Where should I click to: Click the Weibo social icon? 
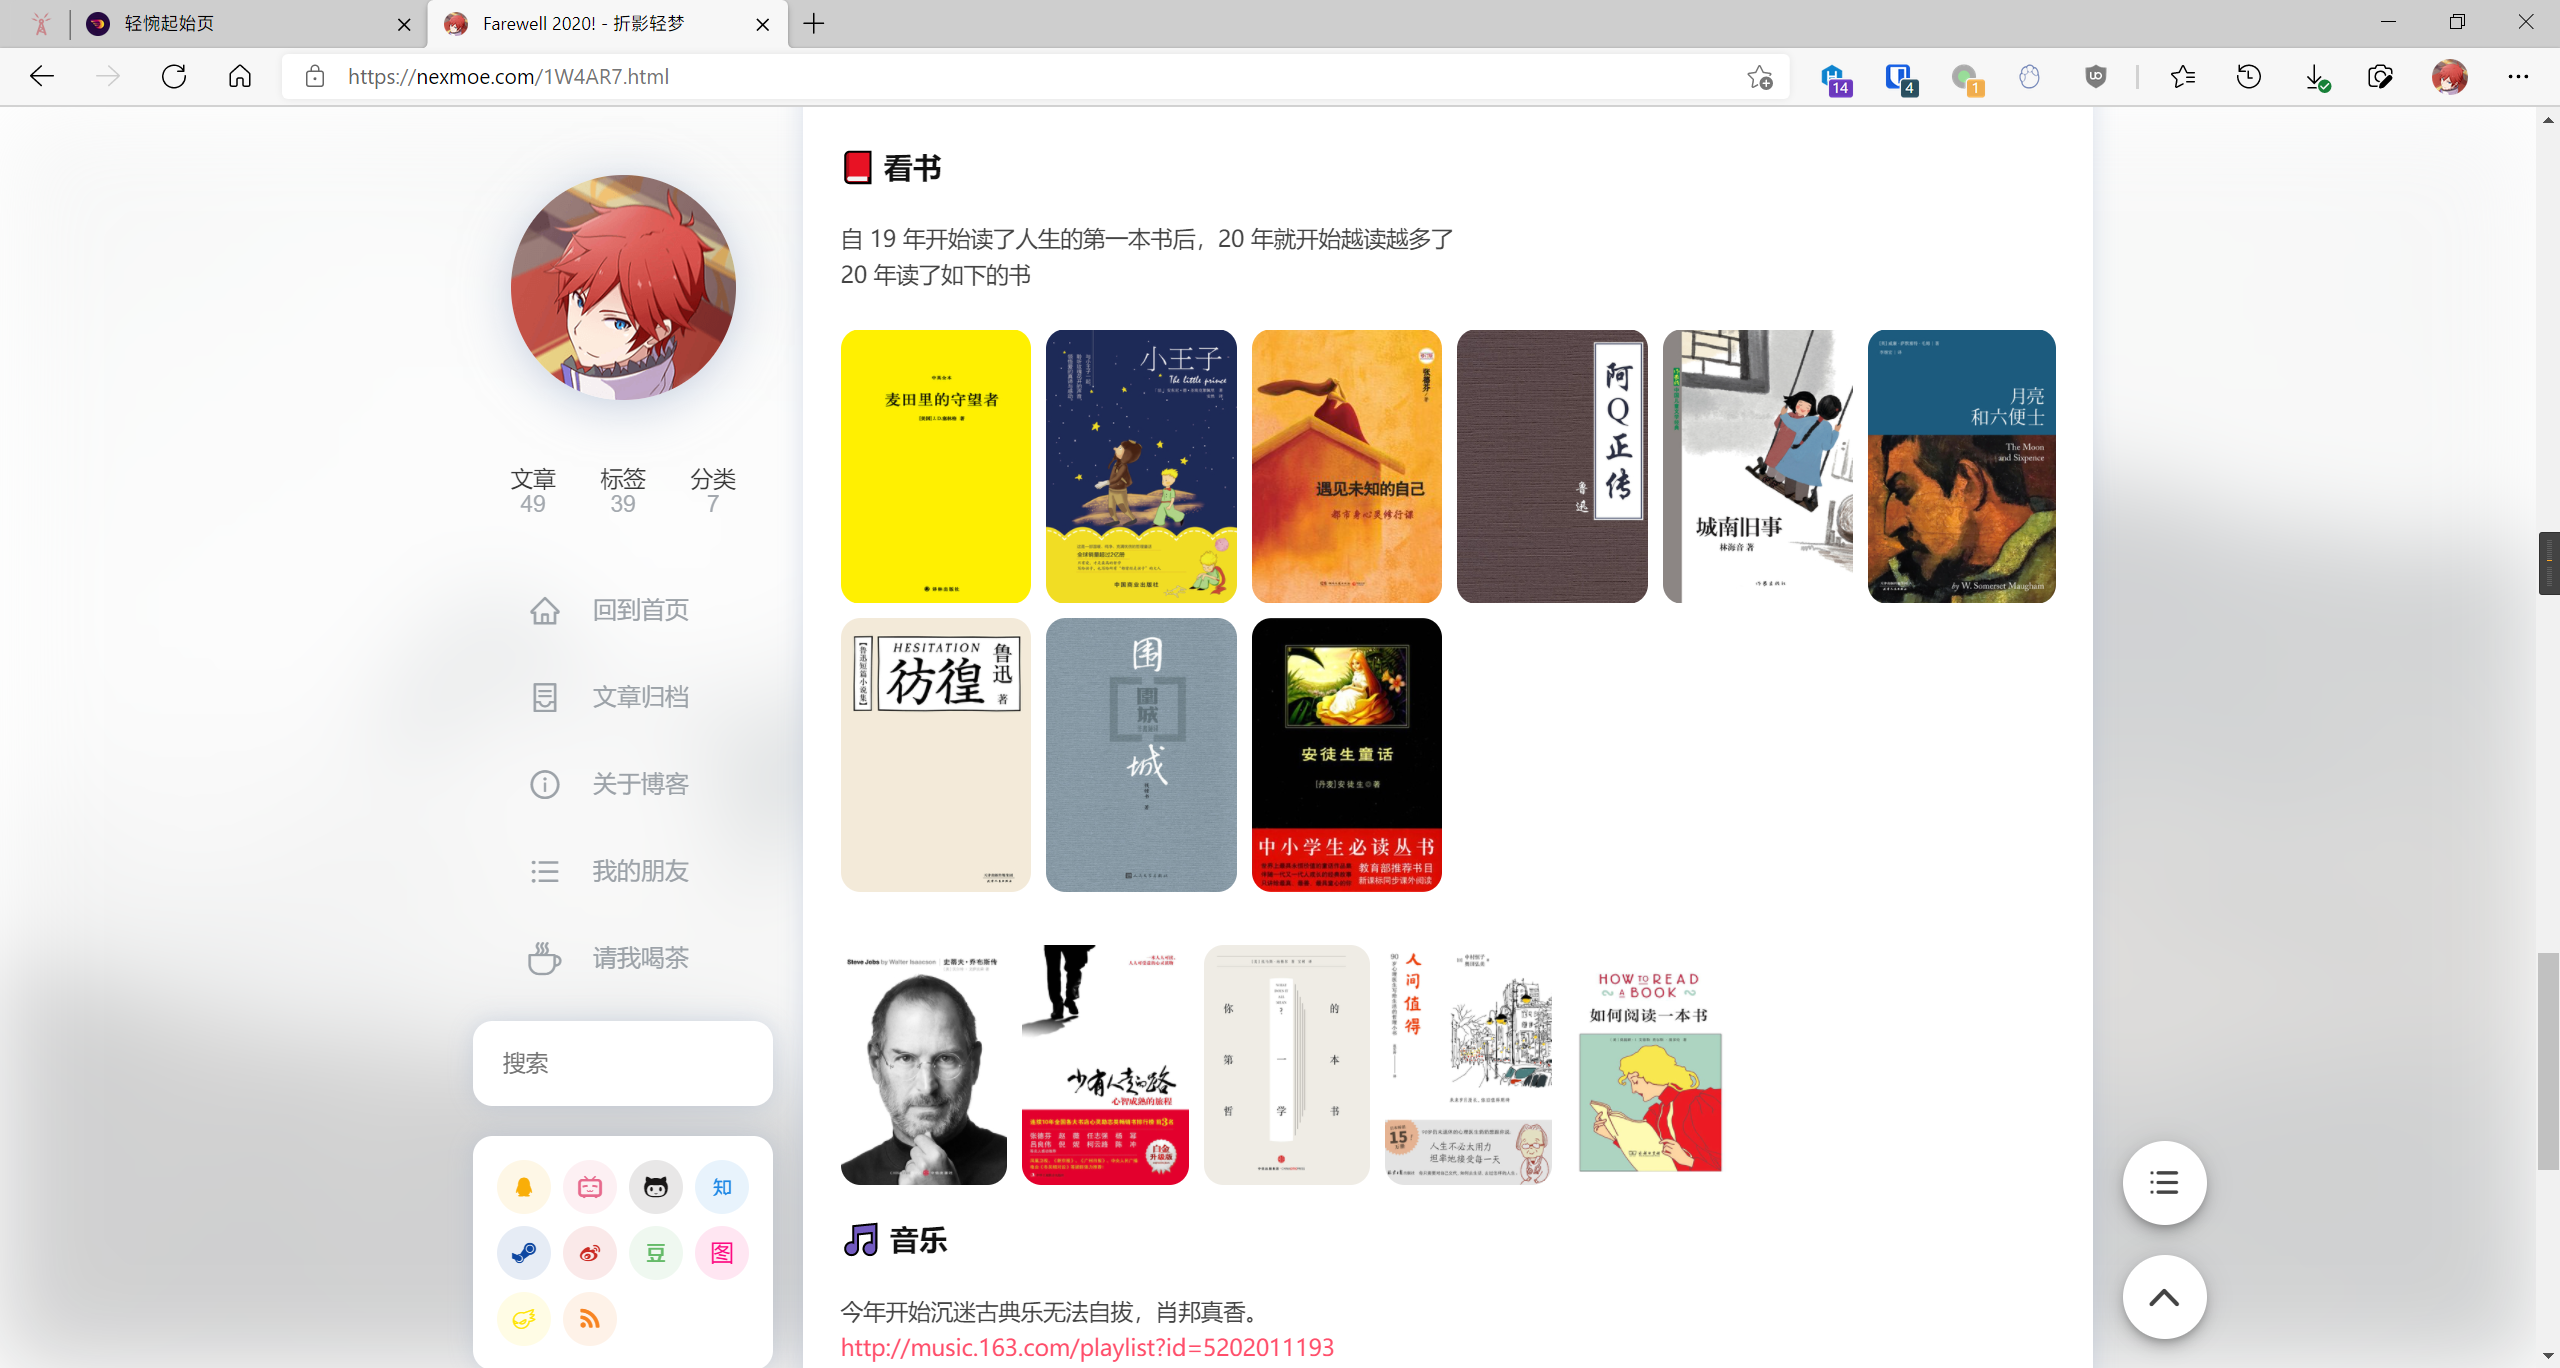click(x=590, y=1253)
